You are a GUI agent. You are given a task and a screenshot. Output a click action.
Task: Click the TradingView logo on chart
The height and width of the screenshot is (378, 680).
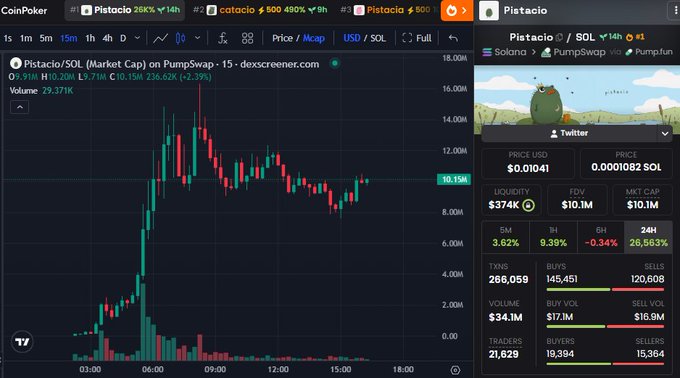22,342
